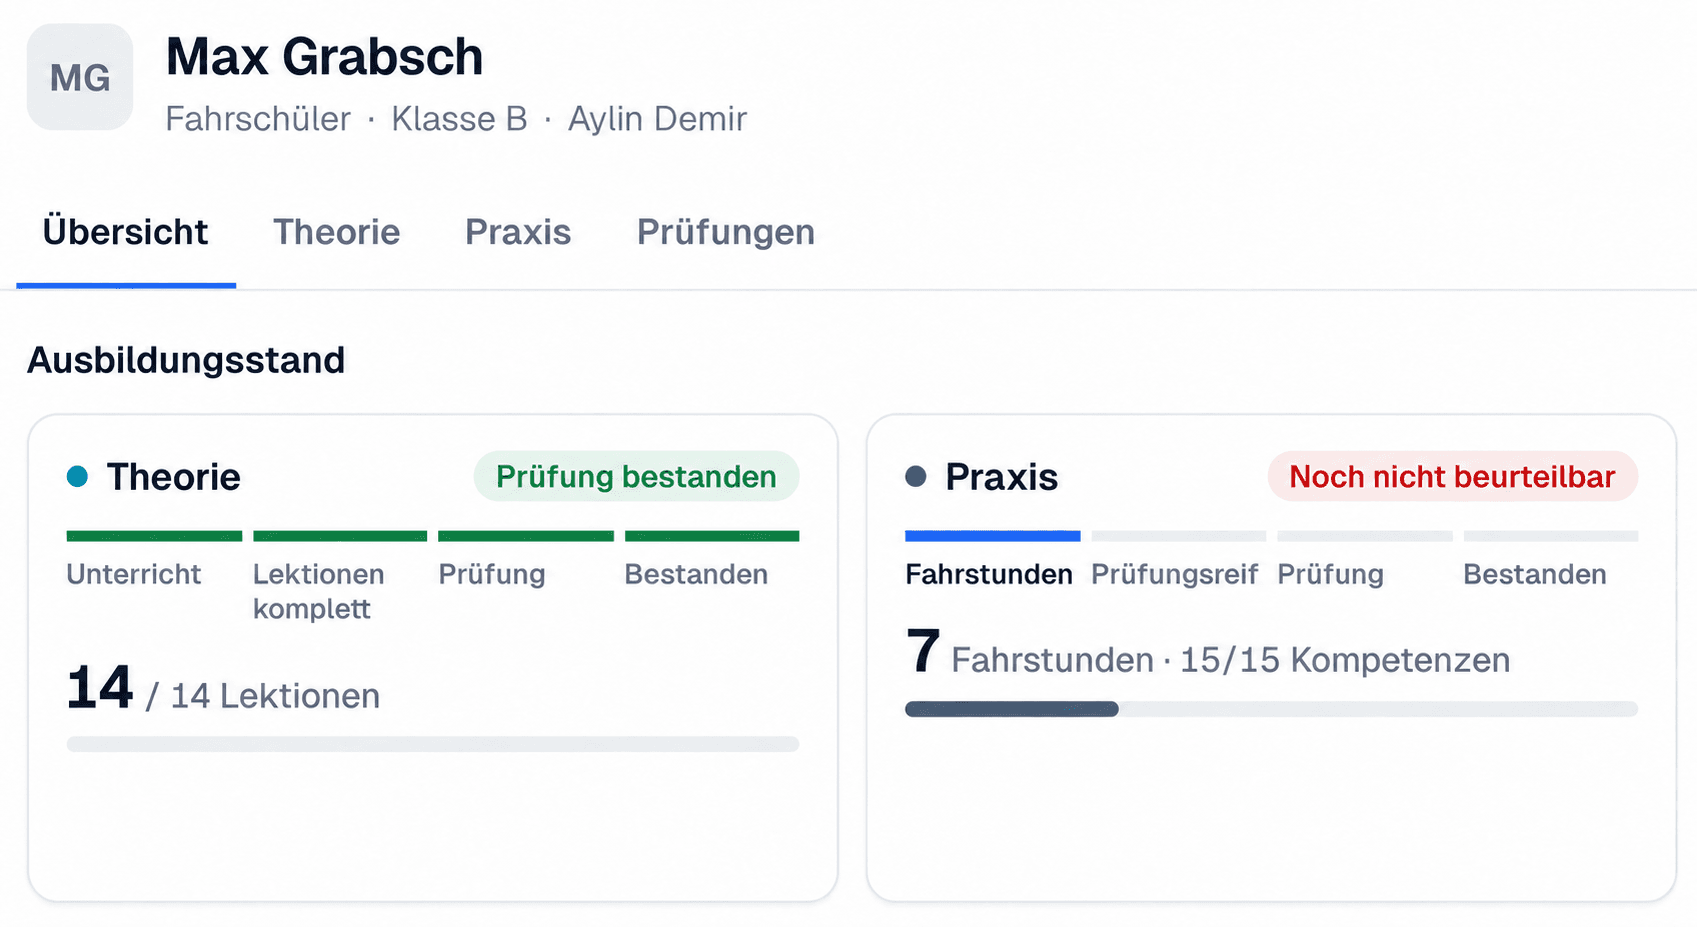Click the Lektionen progress bar in the Theorie card
The height and width of the screenshot is (927, 1697).
point(433,744)
